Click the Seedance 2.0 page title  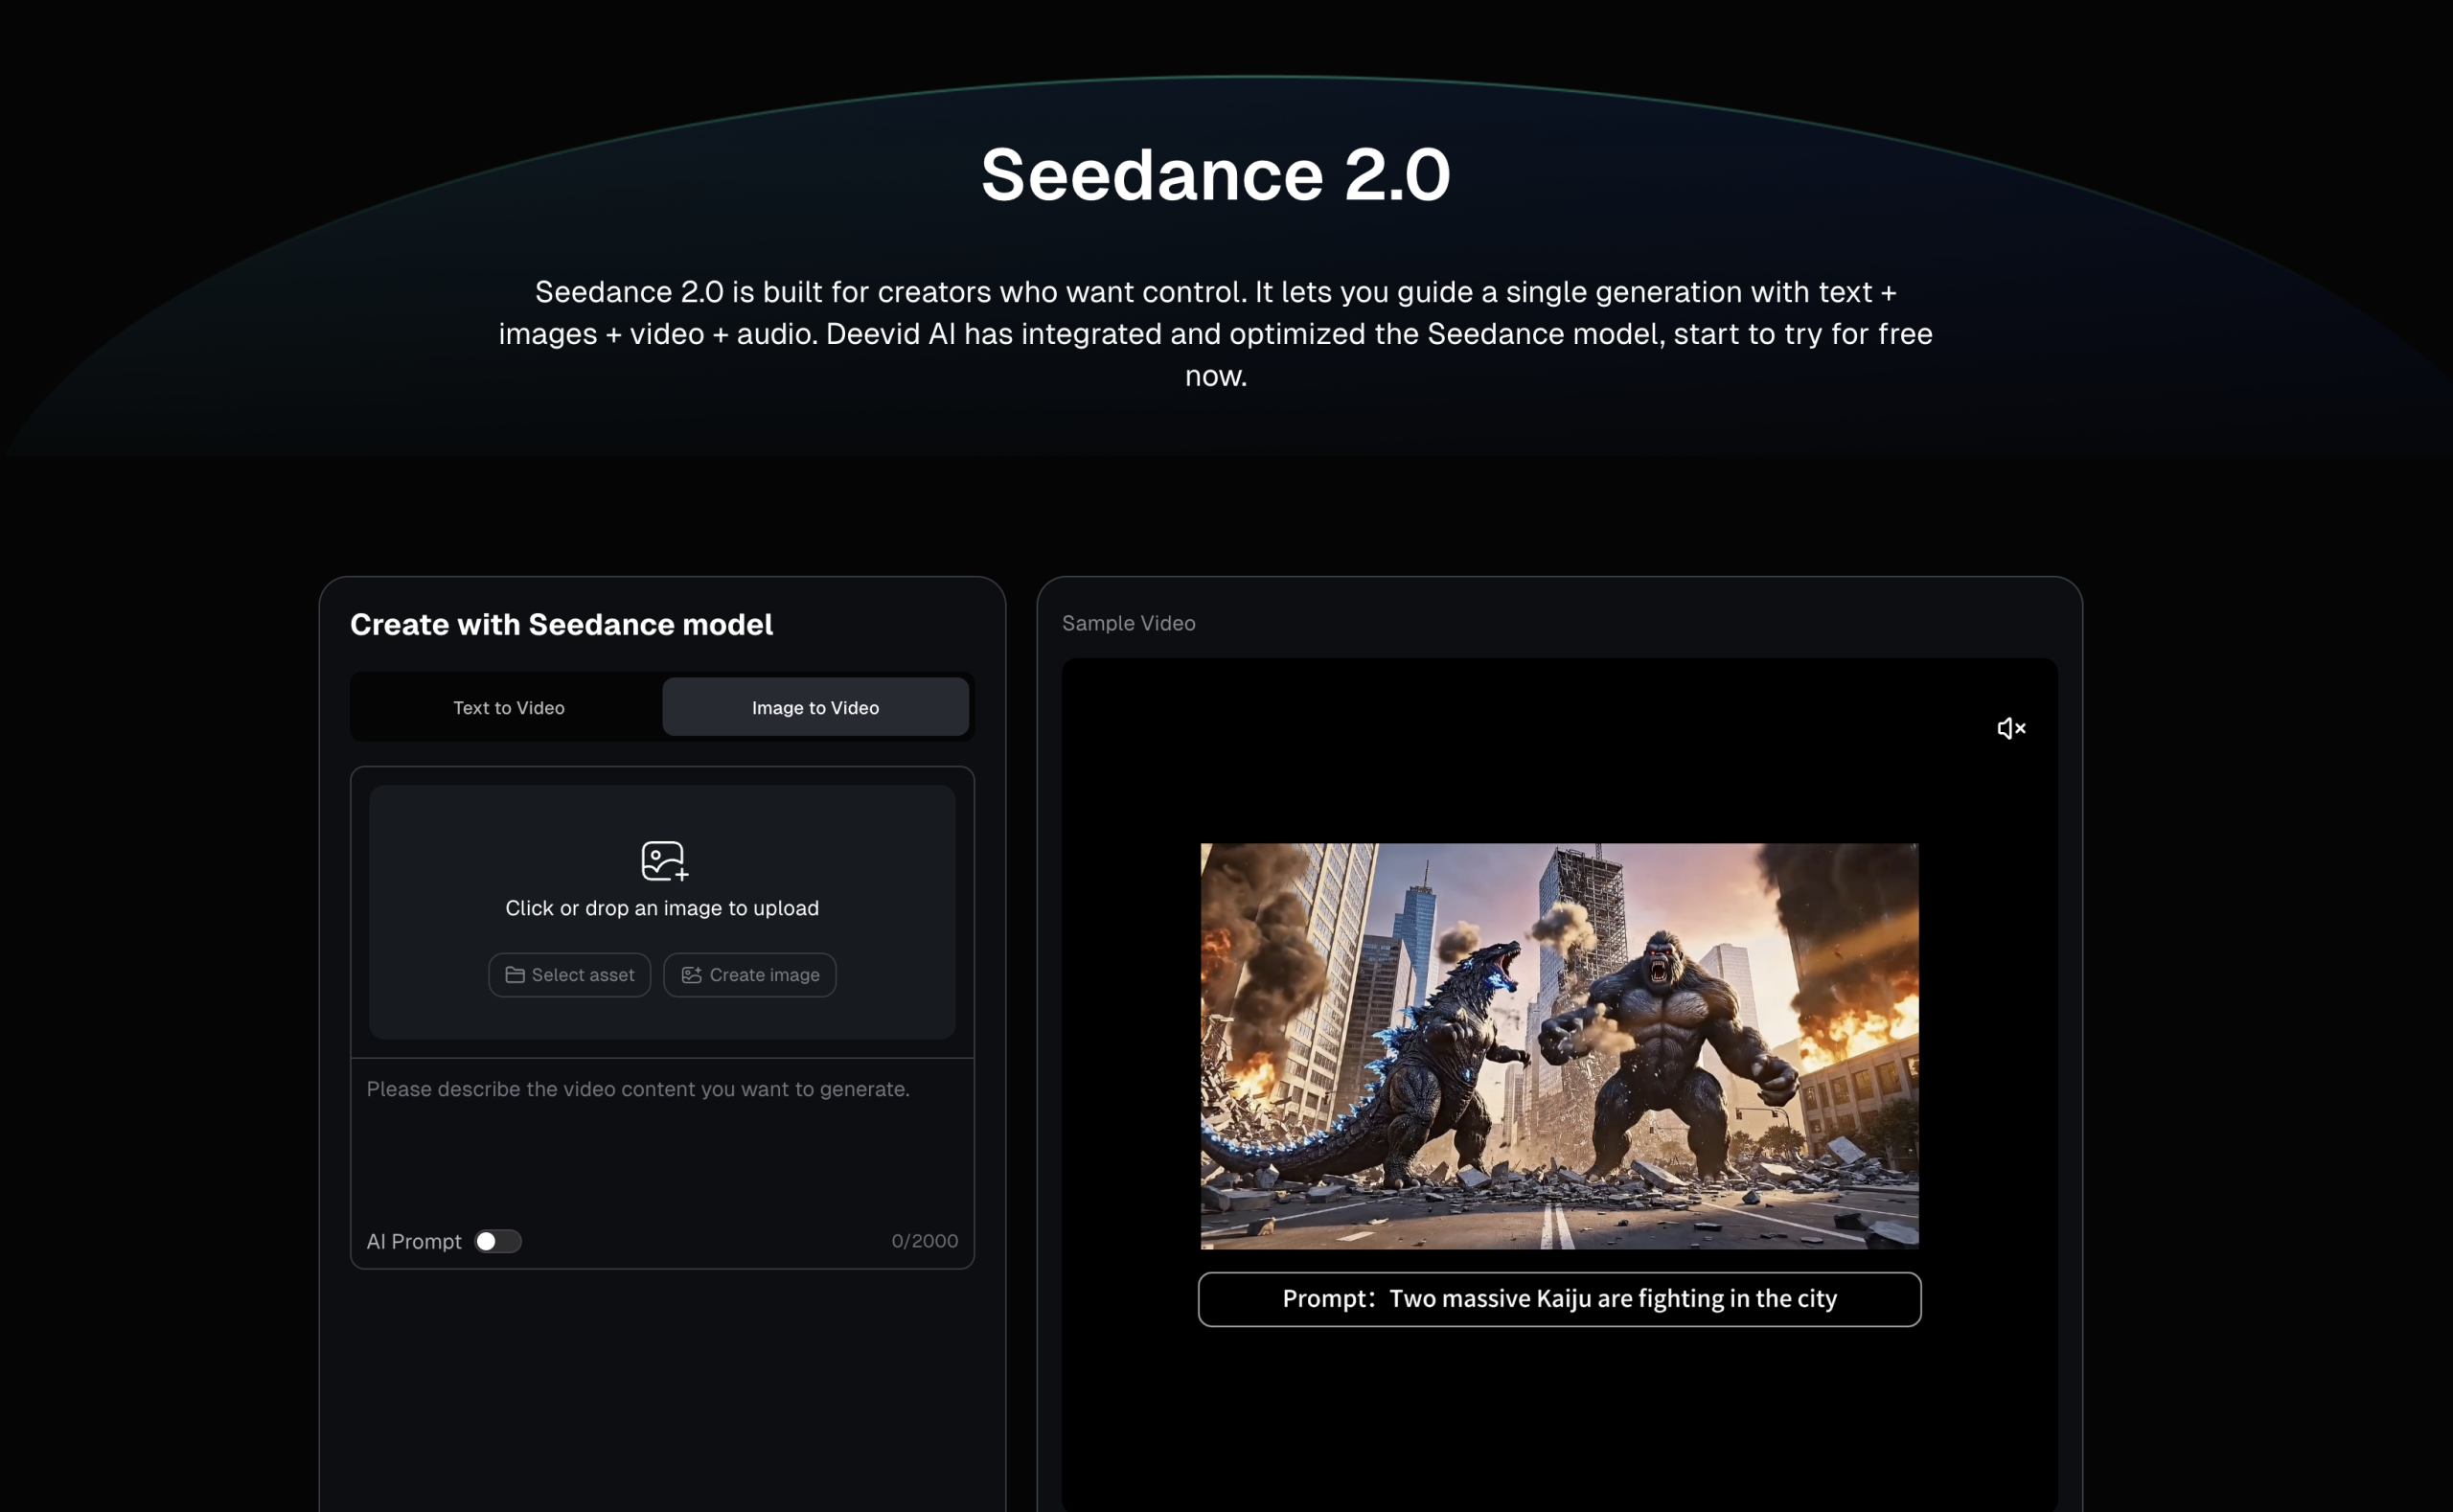pyautogui.click(x=1215, y=173)
